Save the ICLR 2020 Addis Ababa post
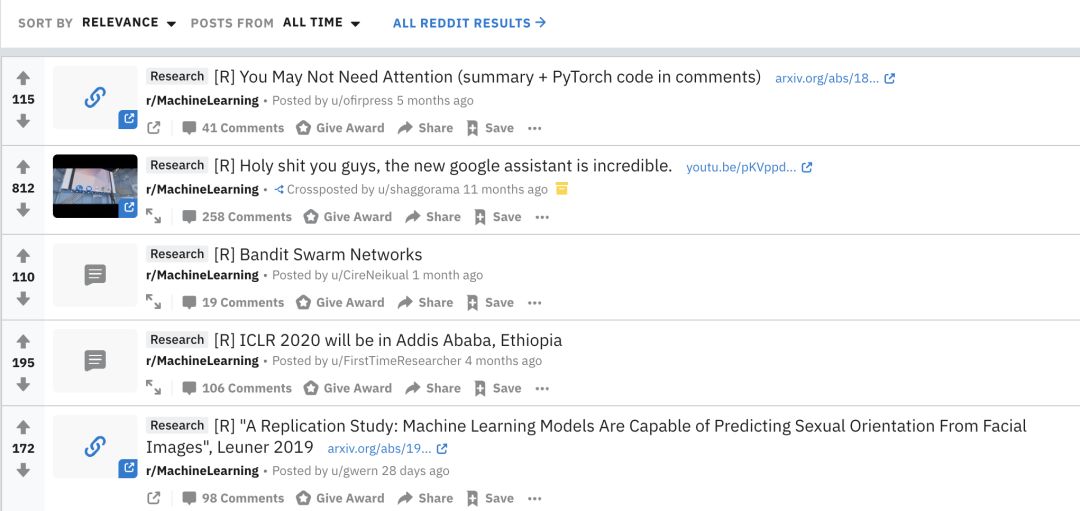The image size is (1080, 511). click(x=497, y=388)
